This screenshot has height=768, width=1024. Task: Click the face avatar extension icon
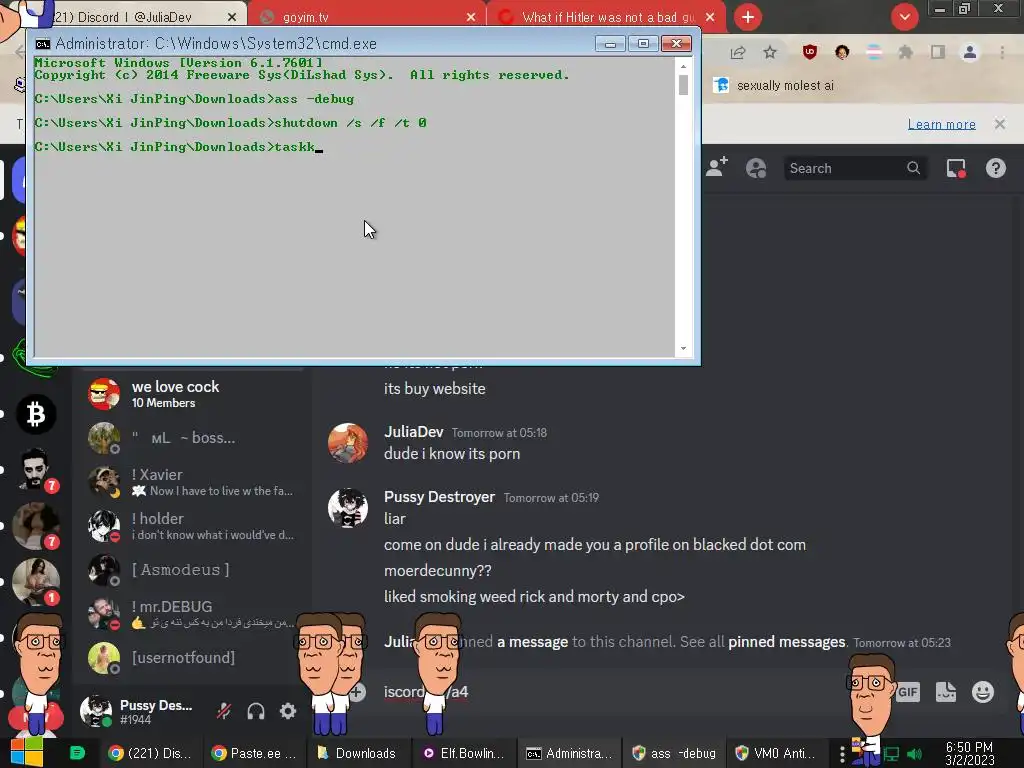(842, 52)
